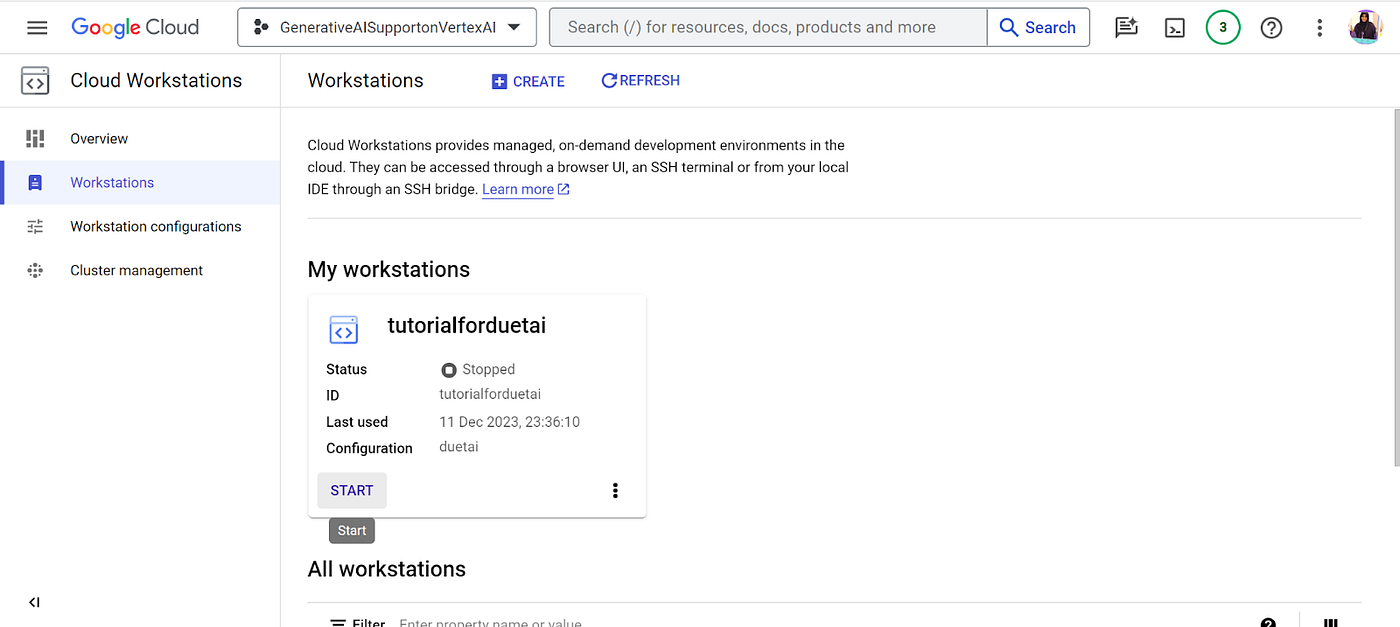The height and width of the screenshot is (627, 1400).
Task: Click CREATE workstation button
Action: [x=528, y=81]
